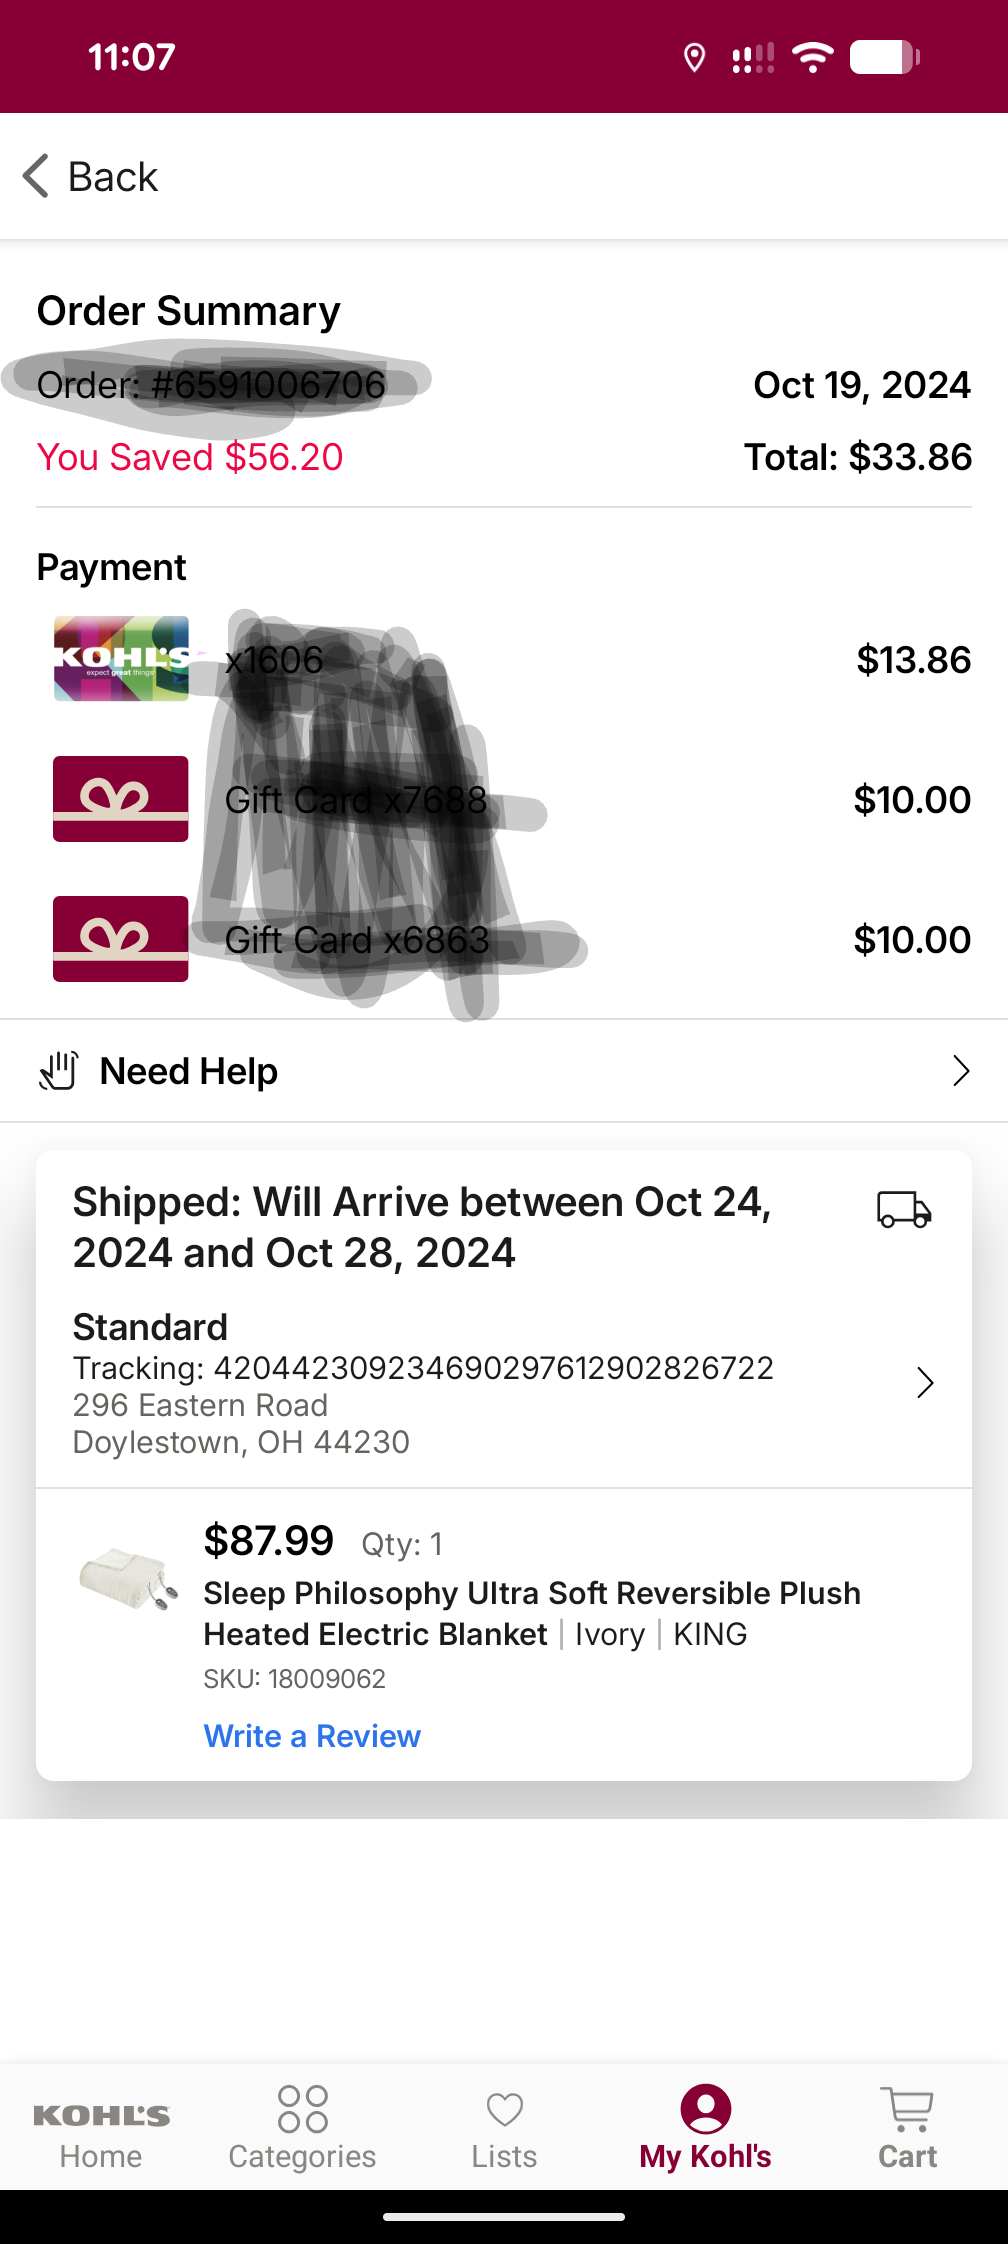Tap the delivery truck icon
The image size is (1008, 2244).
pos(904,1209)
